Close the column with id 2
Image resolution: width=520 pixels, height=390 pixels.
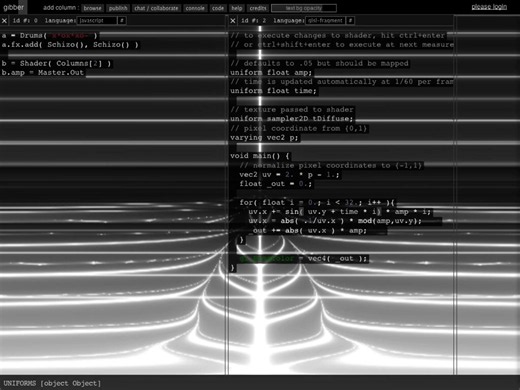pos(233,21)
